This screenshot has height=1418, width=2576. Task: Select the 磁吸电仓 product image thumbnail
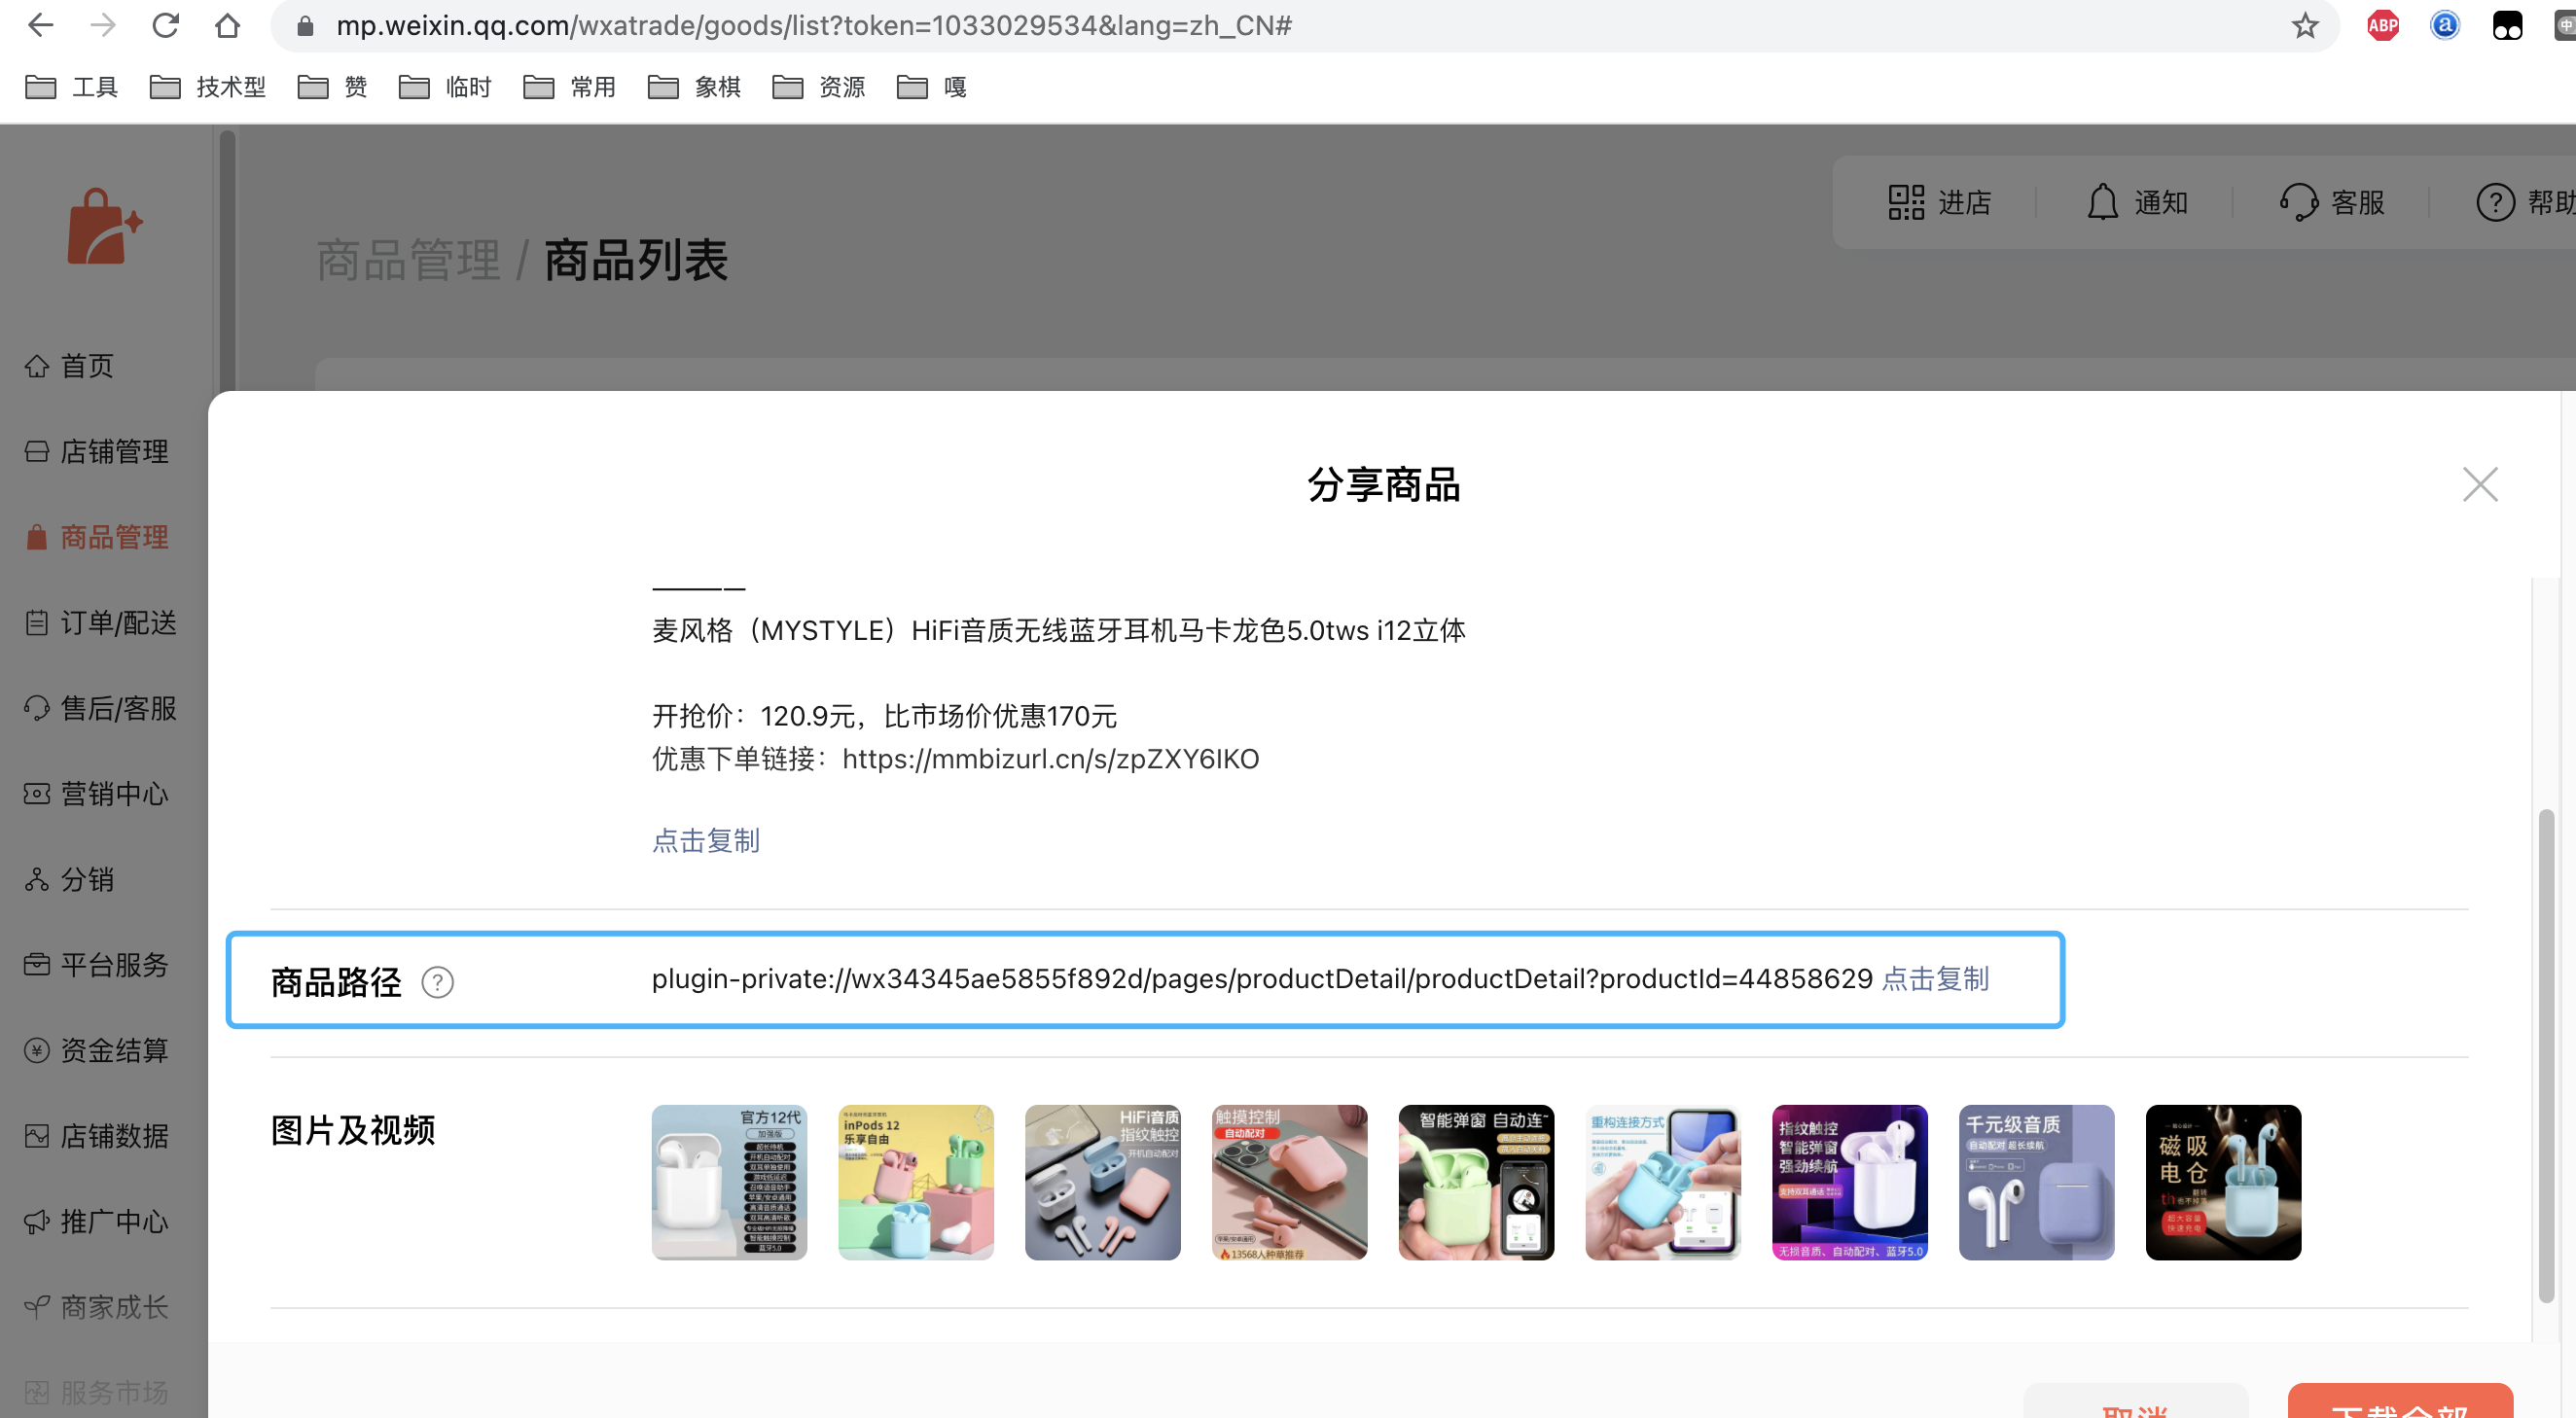(2222, 1182)
